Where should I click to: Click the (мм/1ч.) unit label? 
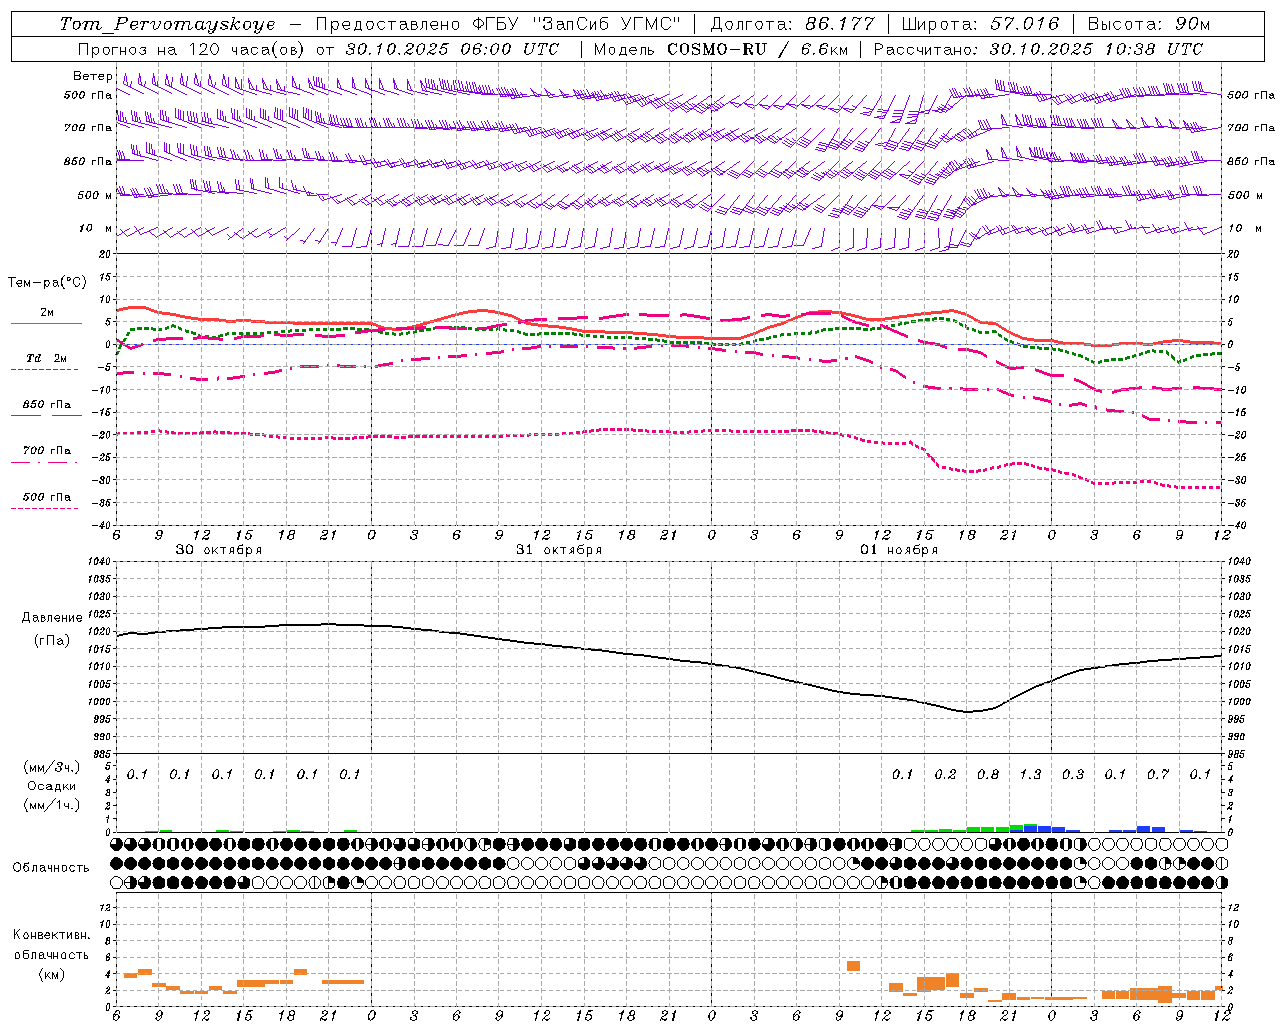51,805
